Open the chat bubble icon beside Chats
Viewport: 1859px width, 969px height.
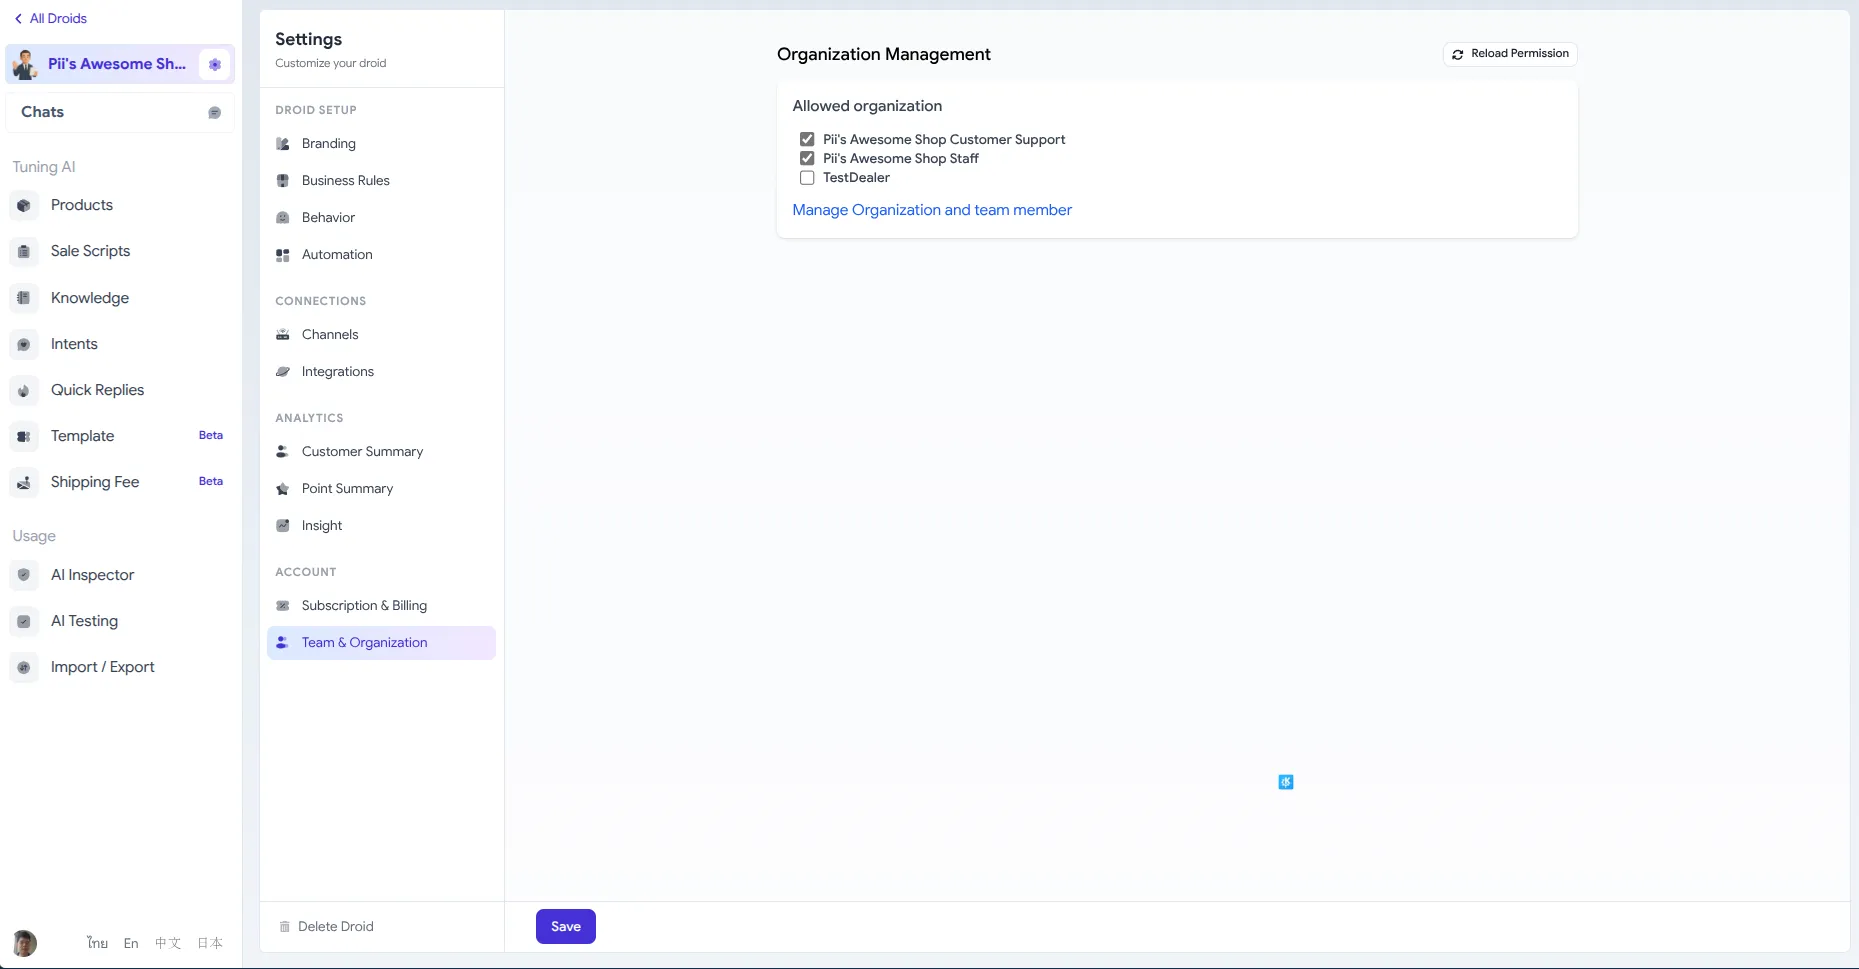[214, 113]
